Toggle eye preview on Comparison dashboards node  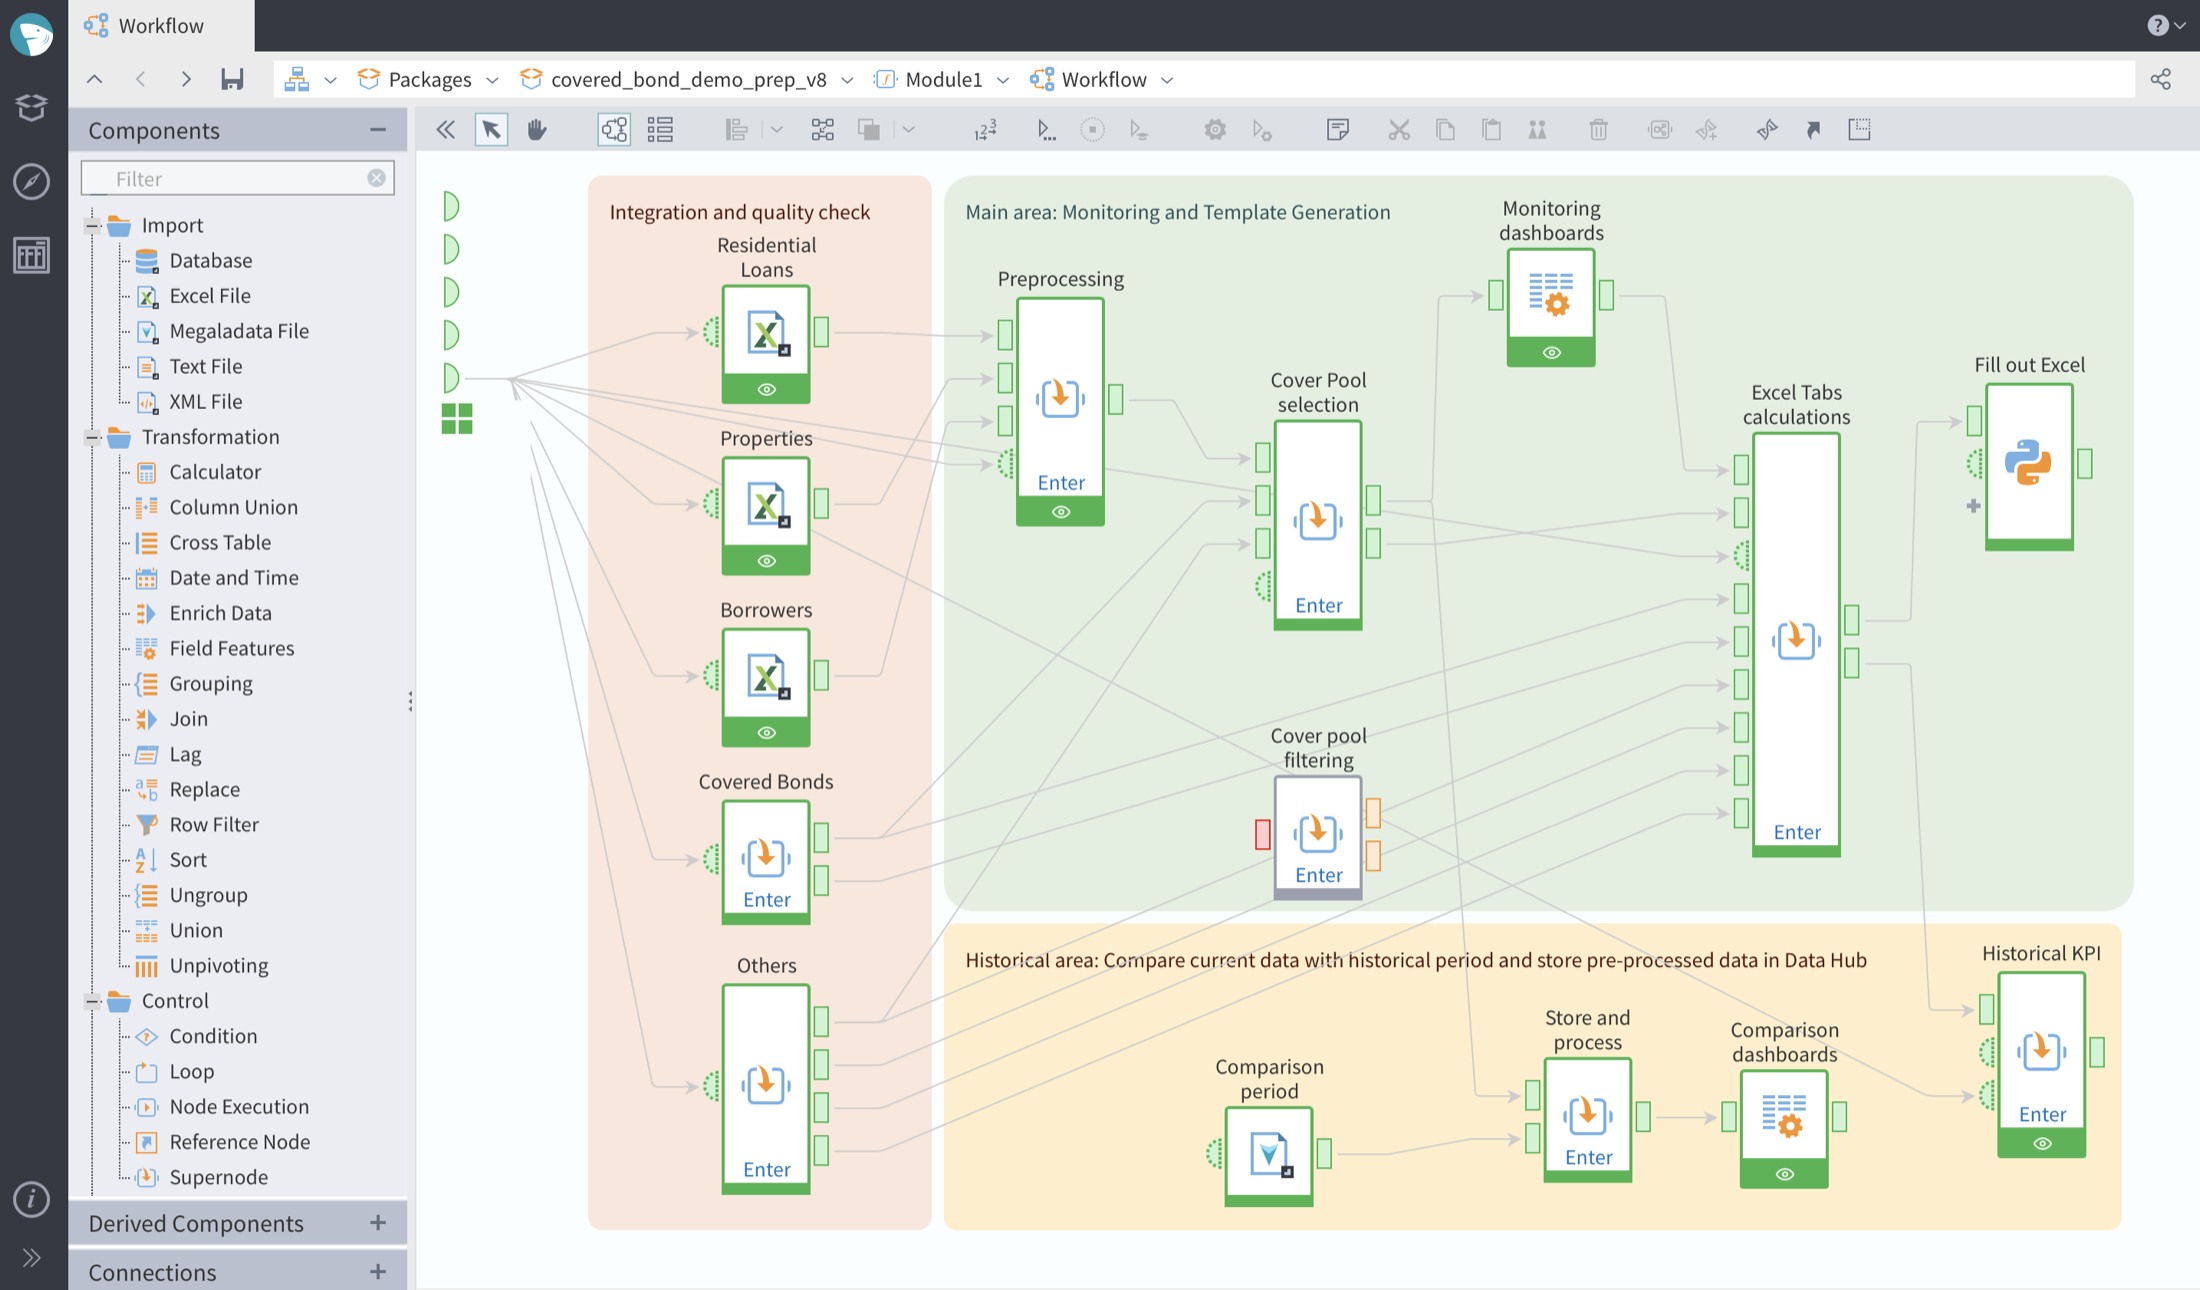point(1784,1174)
